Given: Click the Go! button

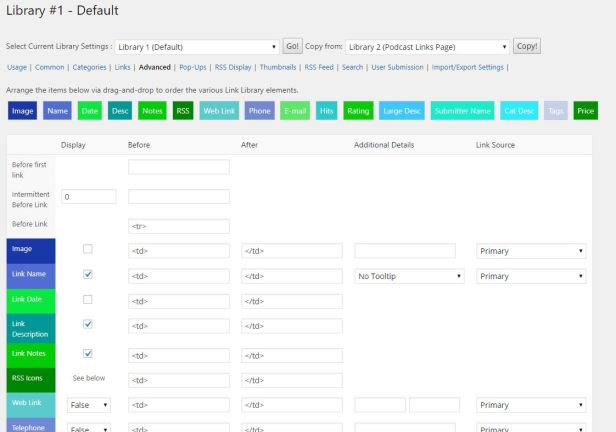Looking at the screenshot, I should [292, 46].
